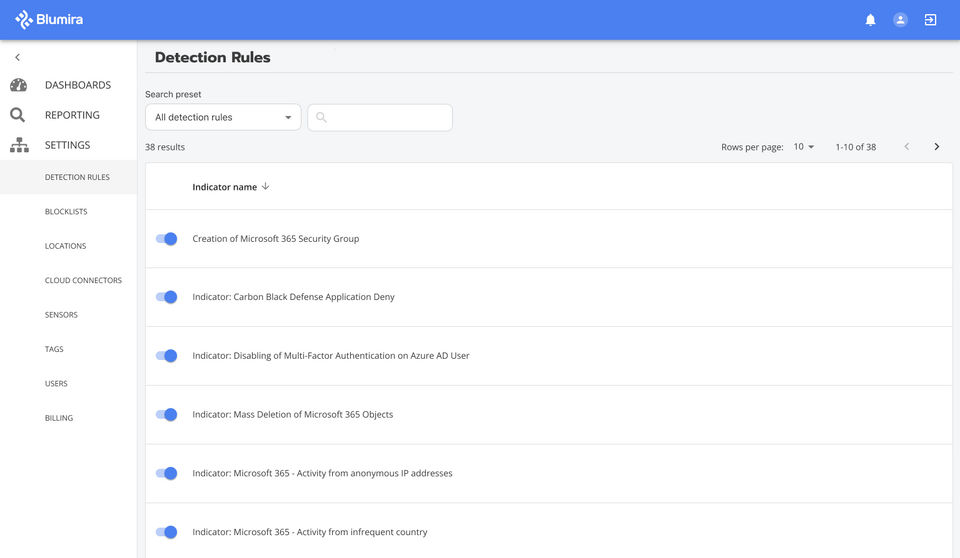Collapse the sidebar with the back chevron
The height and width of the screenshot is (558, 960).
(17, 57)
